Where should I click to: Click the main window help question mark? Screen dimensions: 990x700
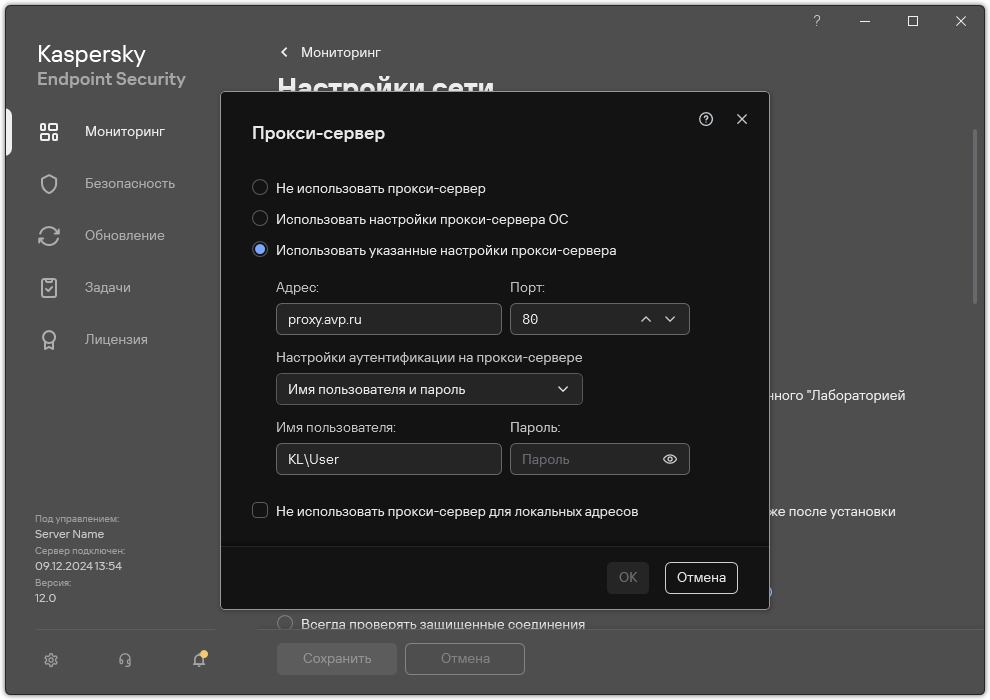(816, 21)
